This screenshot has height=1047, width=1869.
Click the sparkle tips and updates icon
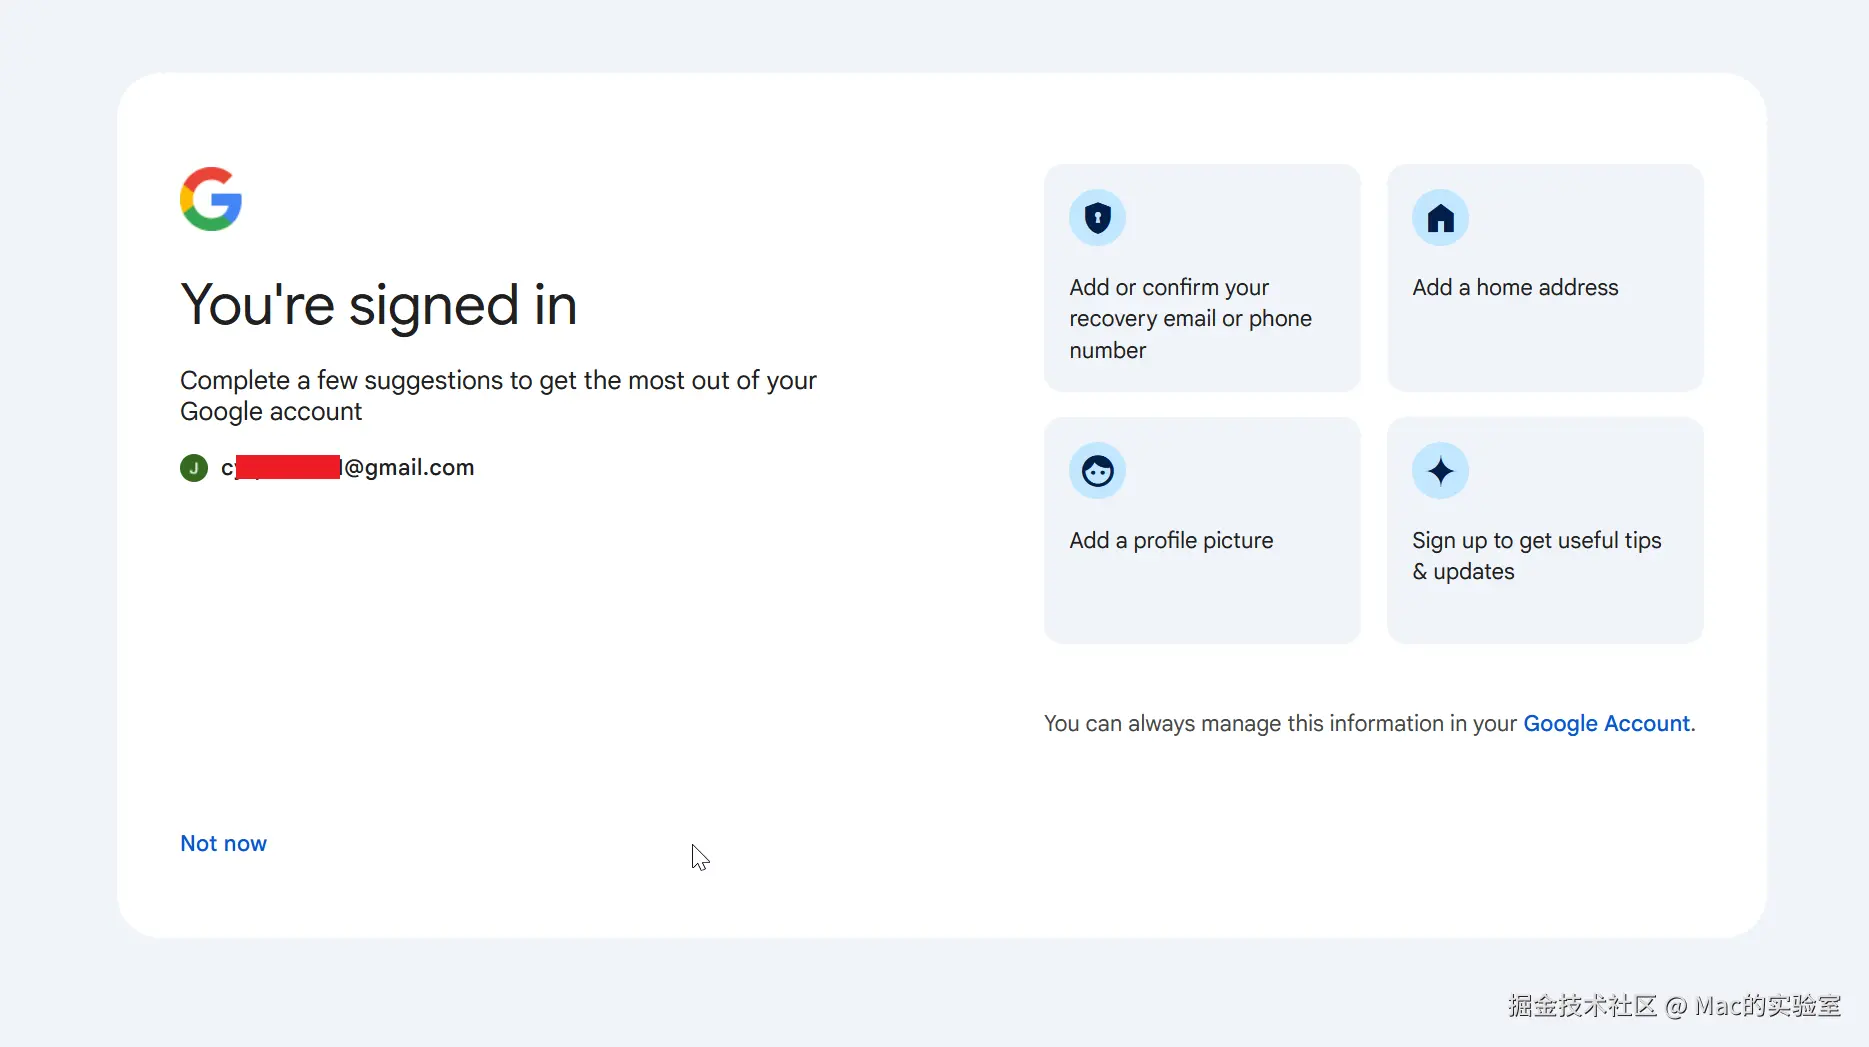pos(1440,471)
